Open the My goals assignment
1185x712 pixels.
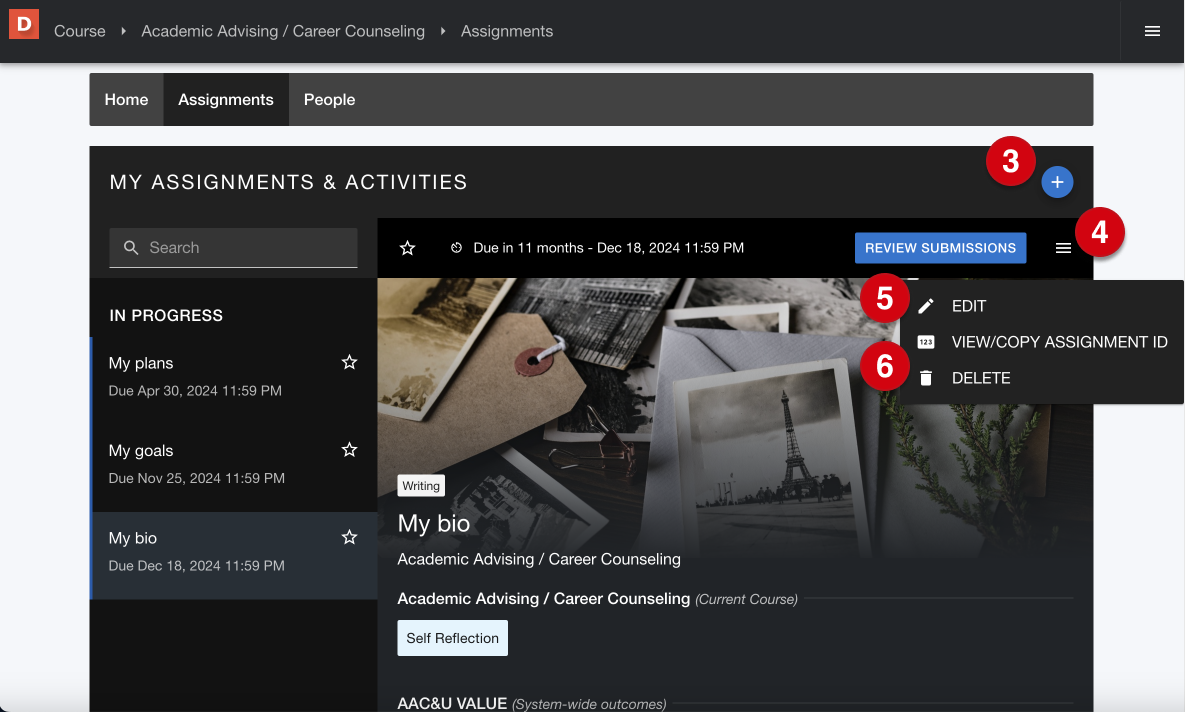tap(234, 463)
